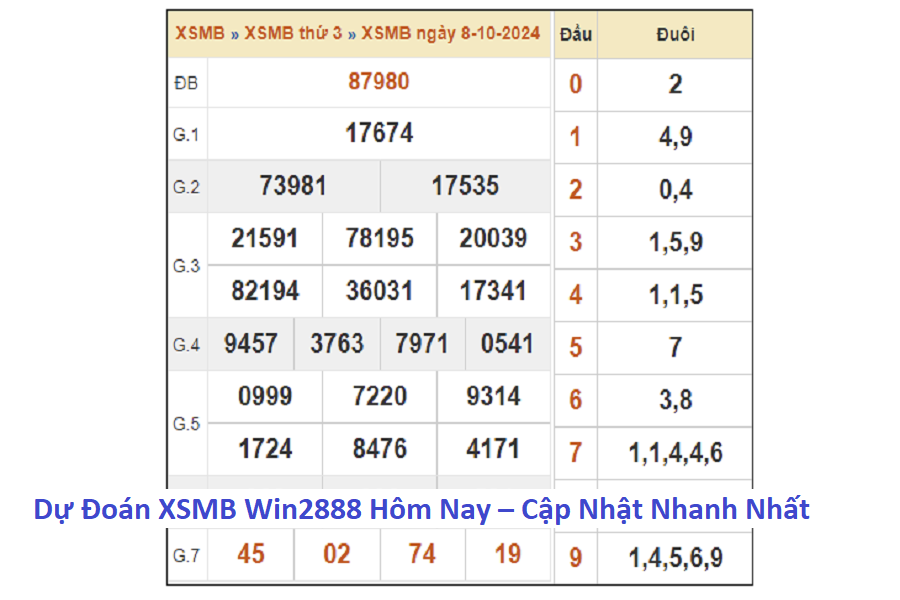Click the special prize number 87980
Viewport: 900px width, 600px height.
click(379, 81)
